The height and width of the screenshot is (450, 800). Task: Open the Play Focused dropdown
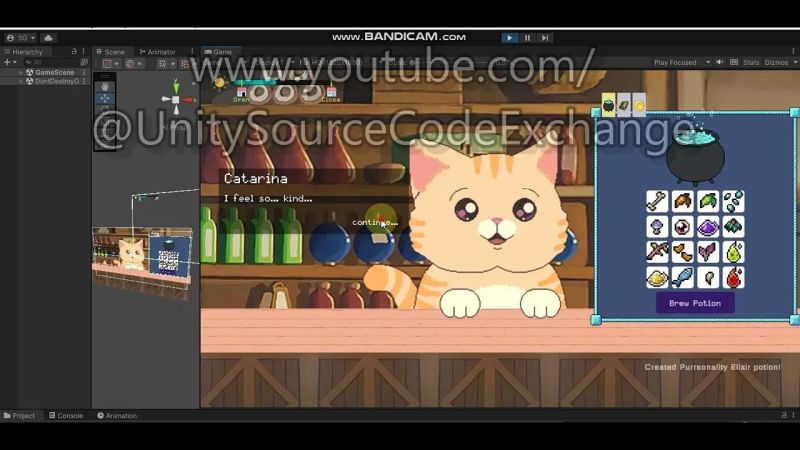681,62
